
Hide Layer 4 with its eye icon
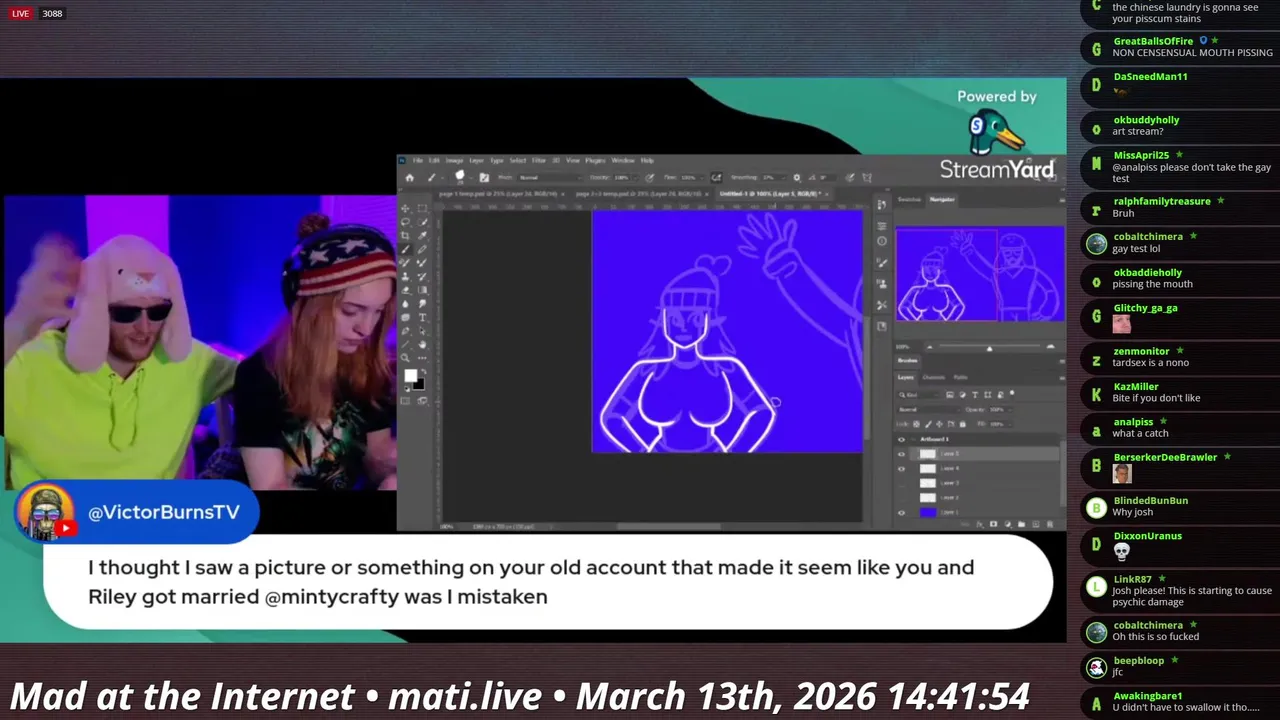click(x=901, y=469)
